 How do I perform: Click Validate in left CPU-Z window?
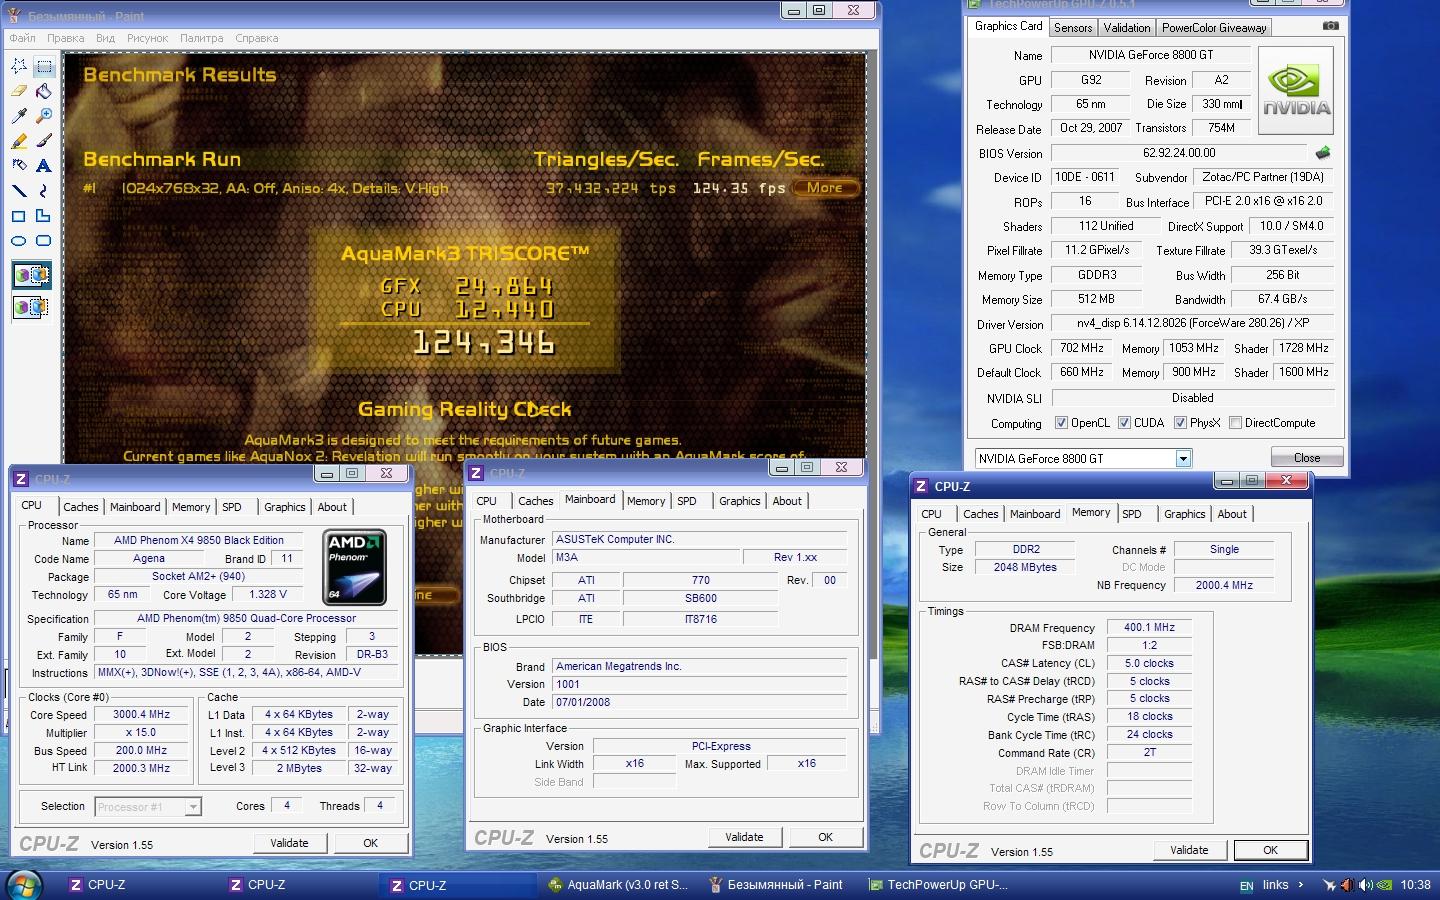(x=289, y=843)
